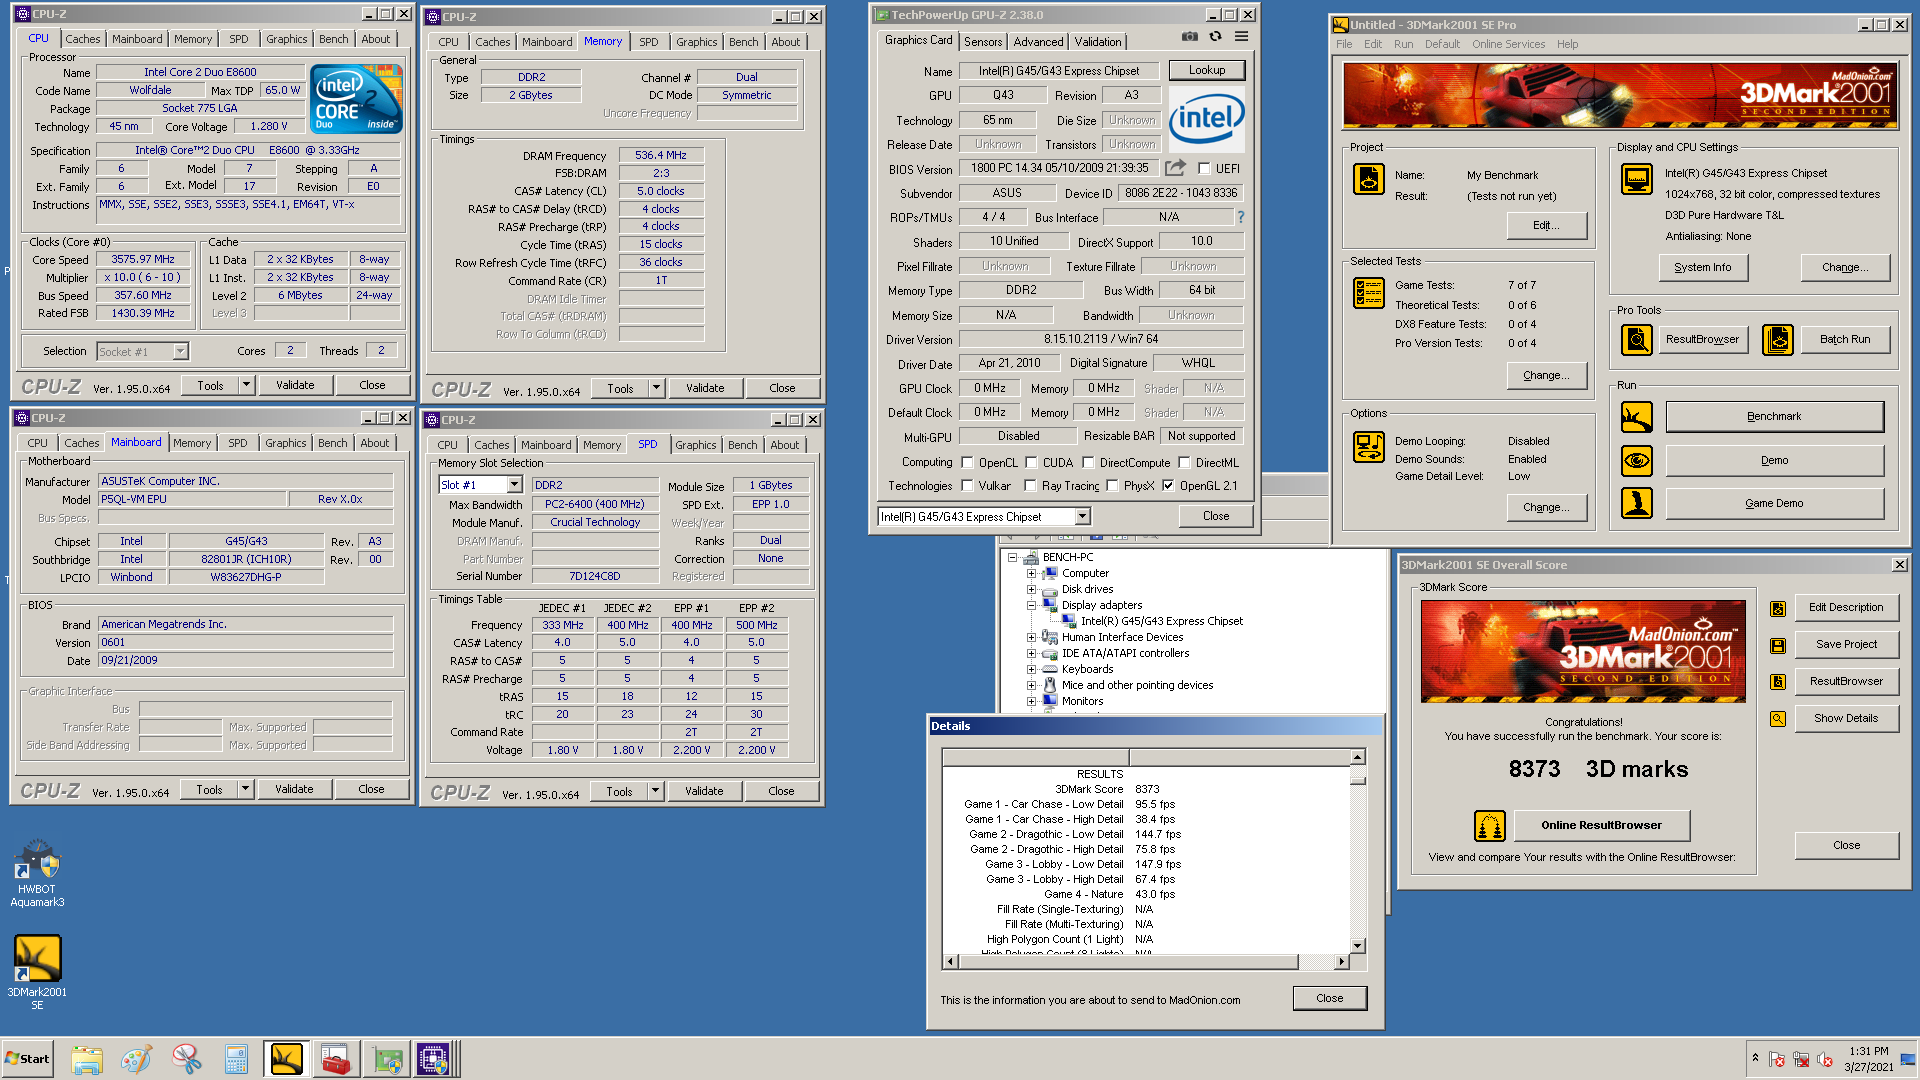The image size is (1920, 1080).
Task: Open Caches tab in CPU-Z CPU window
Action: (x=83, y=39)
